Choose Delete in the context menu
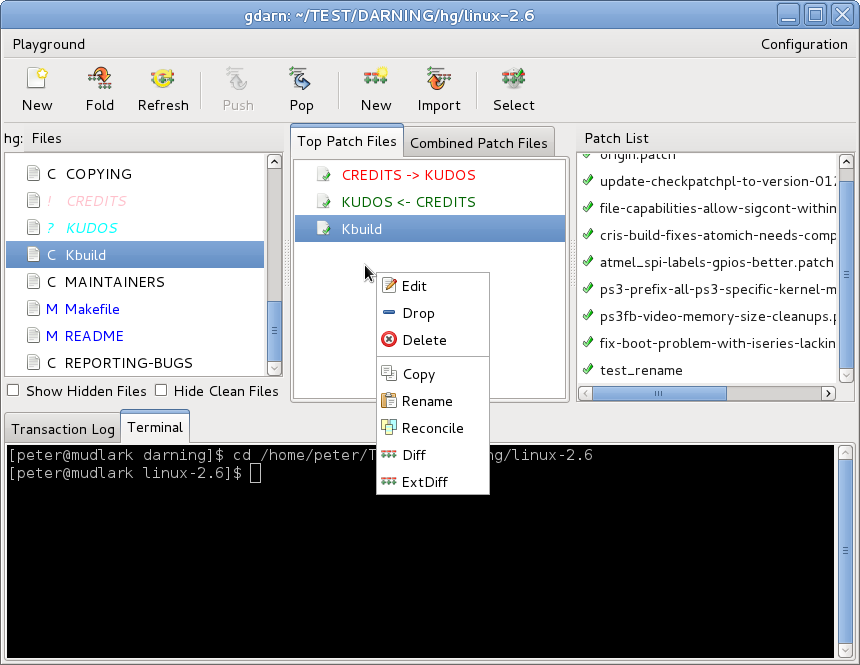860x665 pixels. [424, 340]
